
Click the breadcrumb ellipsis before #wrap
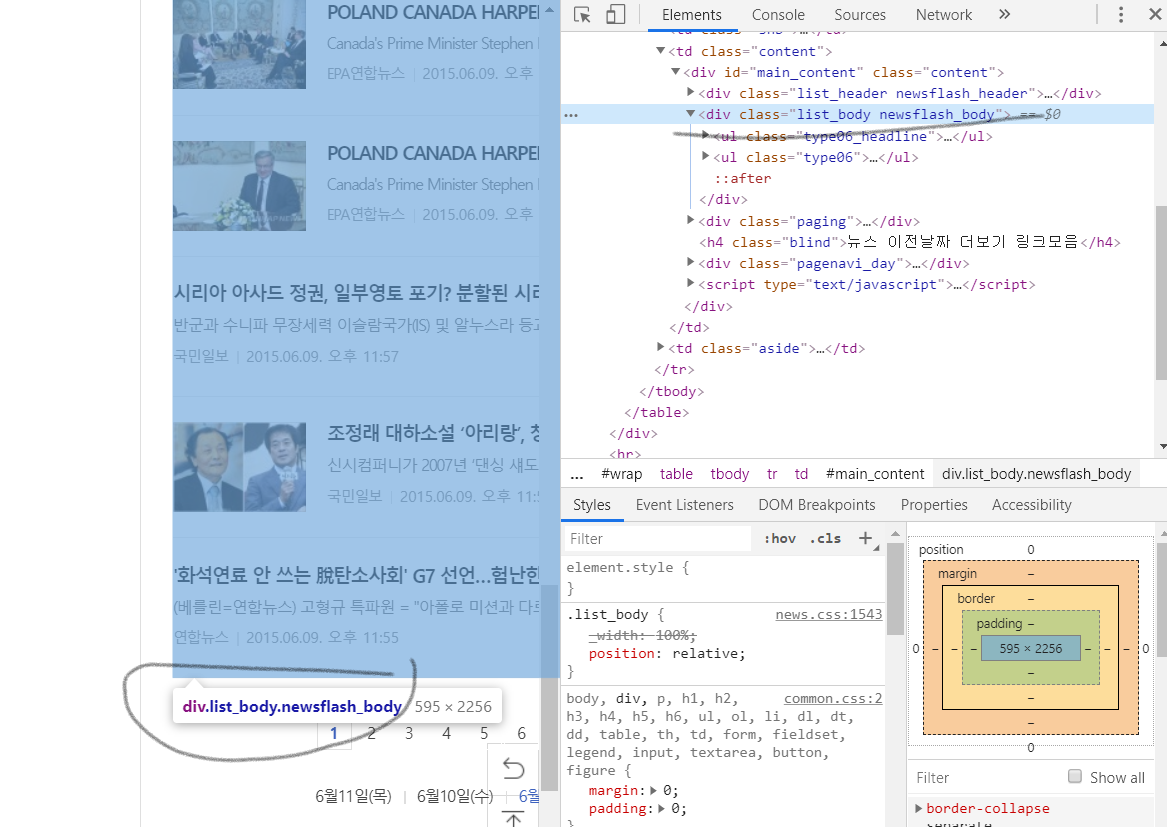(x=577, y=475)
